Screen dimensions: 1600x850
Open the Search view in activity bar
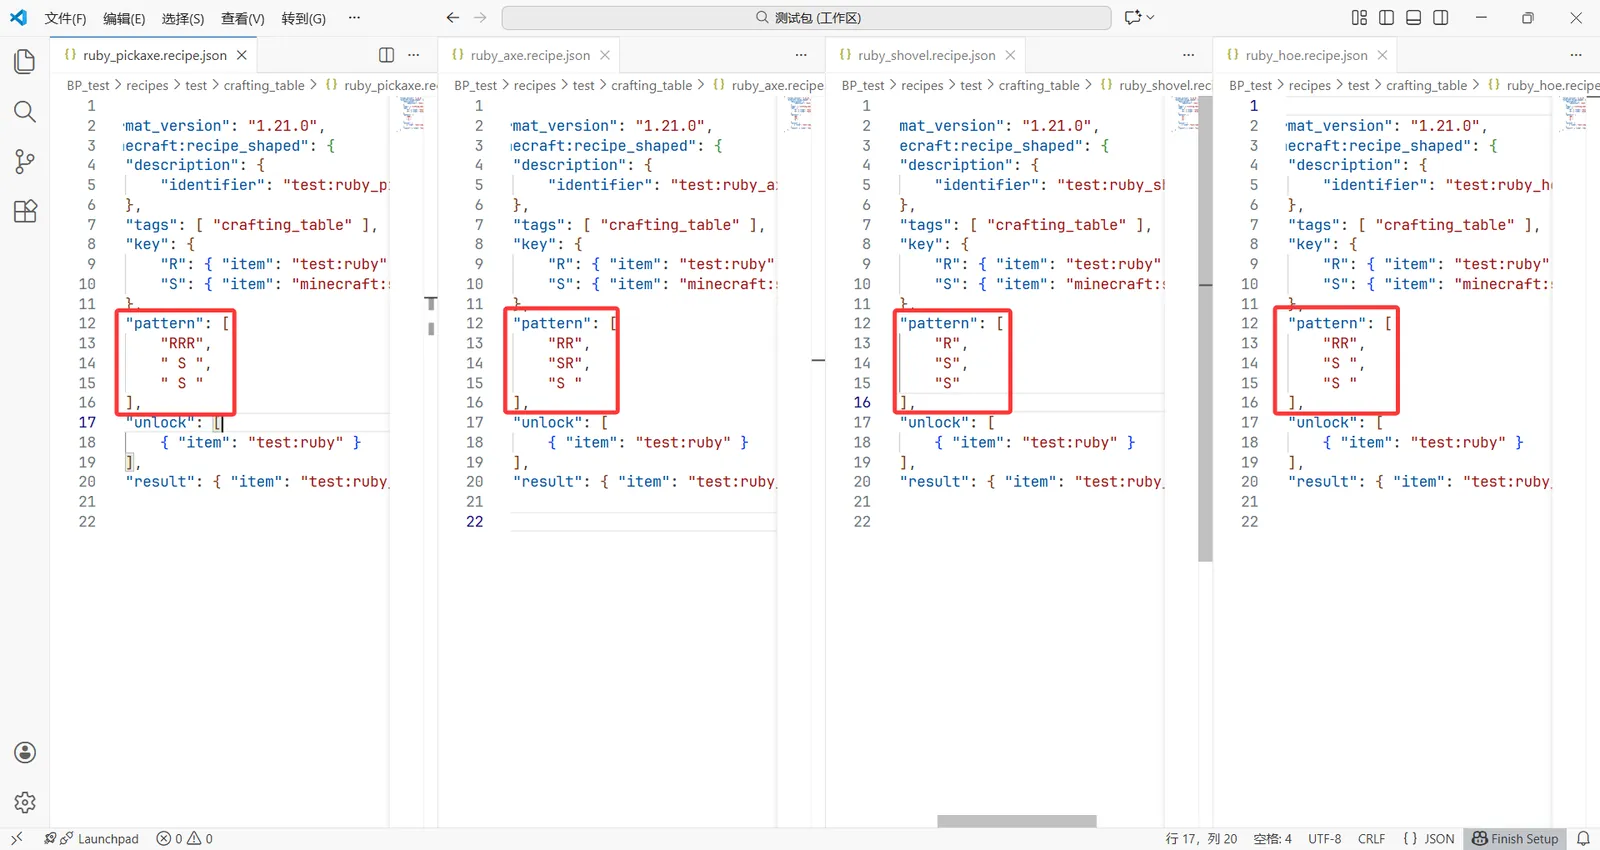pos(25,111)
